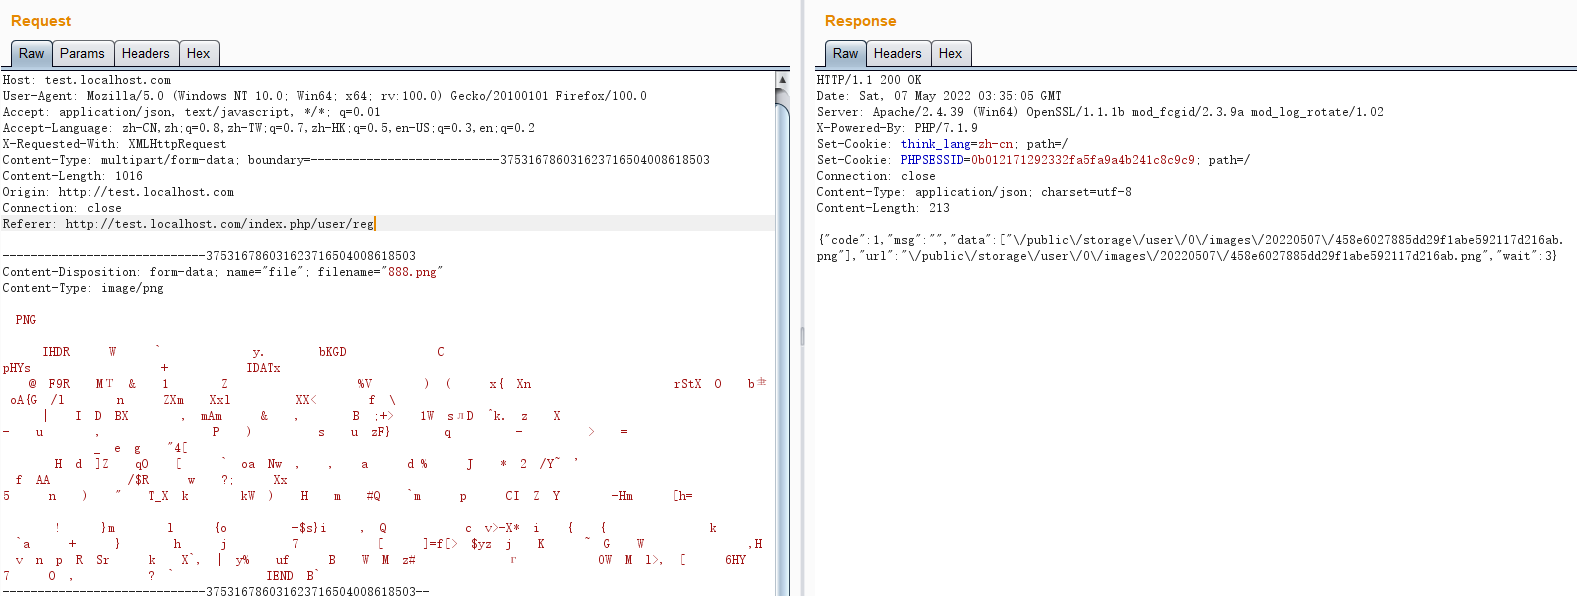
Task: Click Connection: close in the request
Action: (62, 208)
